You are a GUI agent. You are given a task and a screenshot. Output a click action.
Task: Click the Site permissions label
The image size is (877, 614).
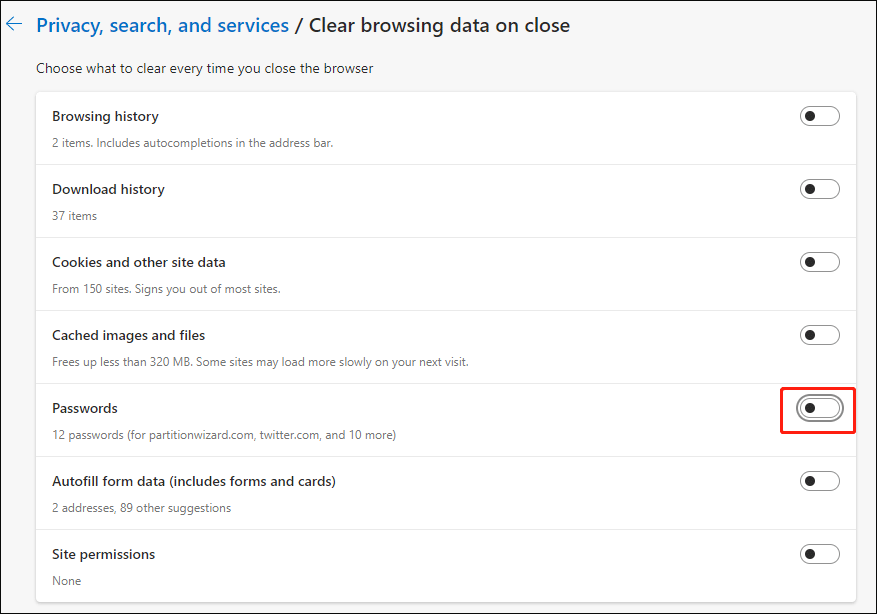[x=103, y=554]
